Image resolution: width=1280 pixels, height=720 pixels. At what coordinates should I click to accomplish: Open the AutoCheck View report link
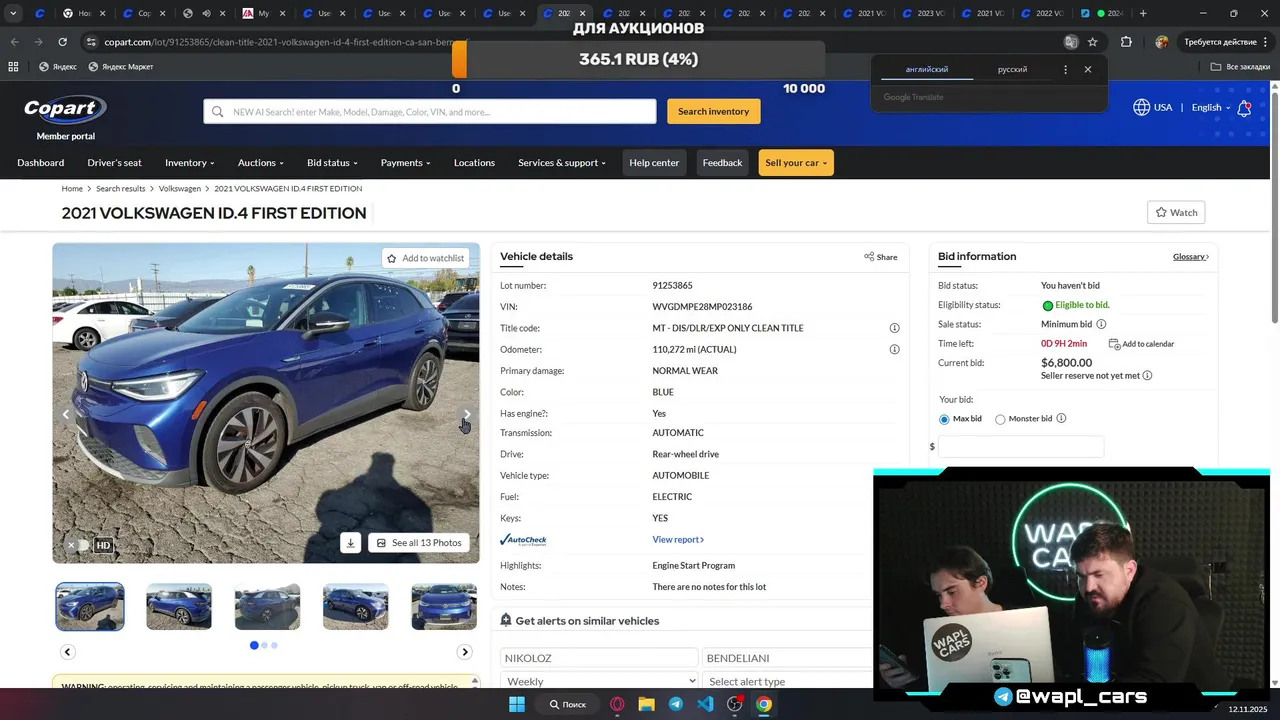tap(678, 540)
